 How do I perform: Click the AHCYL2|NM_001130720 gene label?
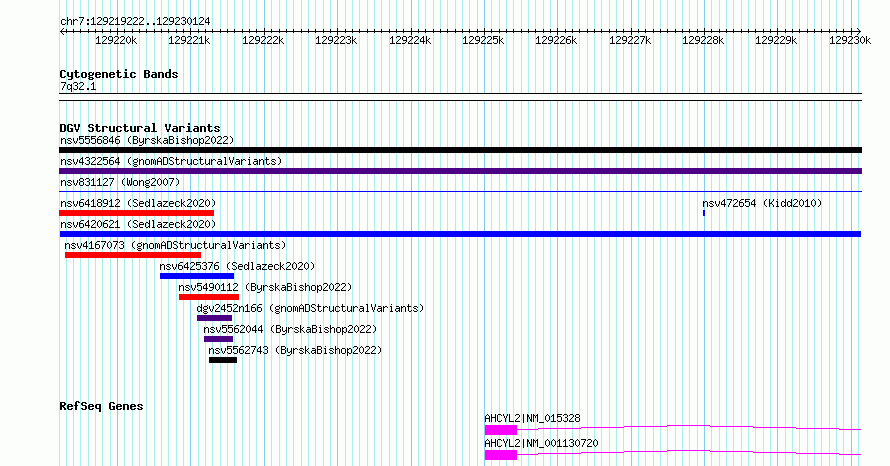click(541, 443)
